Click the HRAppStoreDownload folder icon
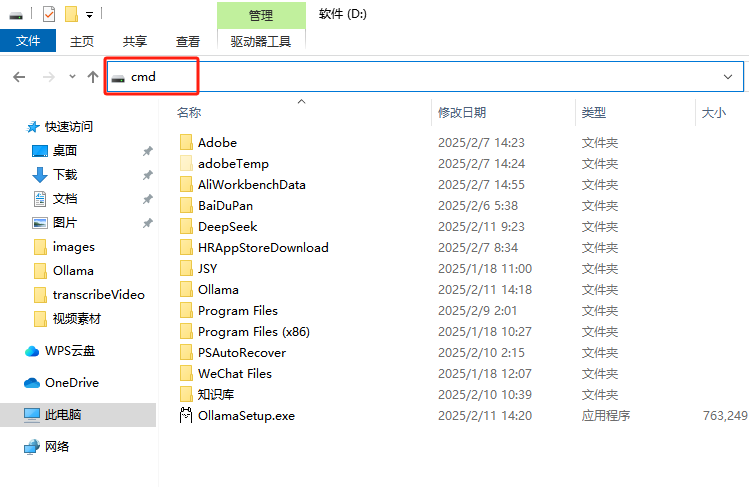Screen dimensions: 749x487 [186, 247]
